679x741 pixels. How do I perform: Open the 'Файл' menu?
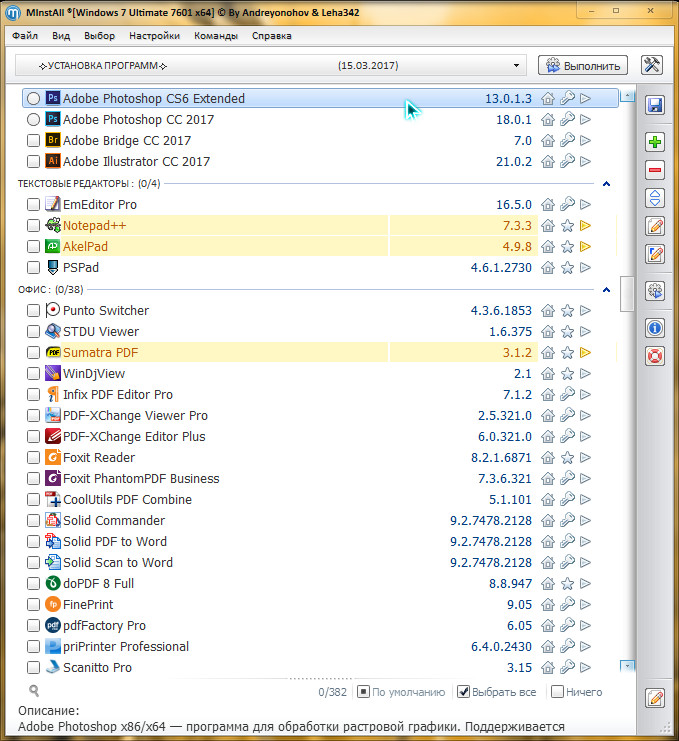pyautogui.click(x=25, y=35)
